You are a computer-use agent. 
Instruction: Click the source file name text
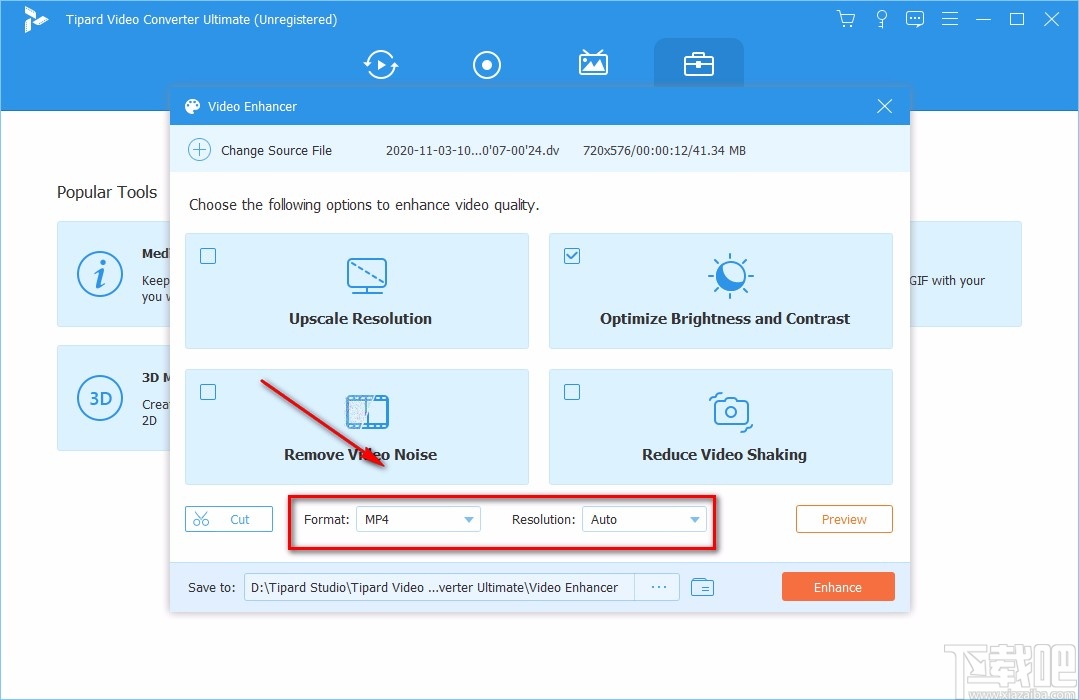(x=472, y=150)
